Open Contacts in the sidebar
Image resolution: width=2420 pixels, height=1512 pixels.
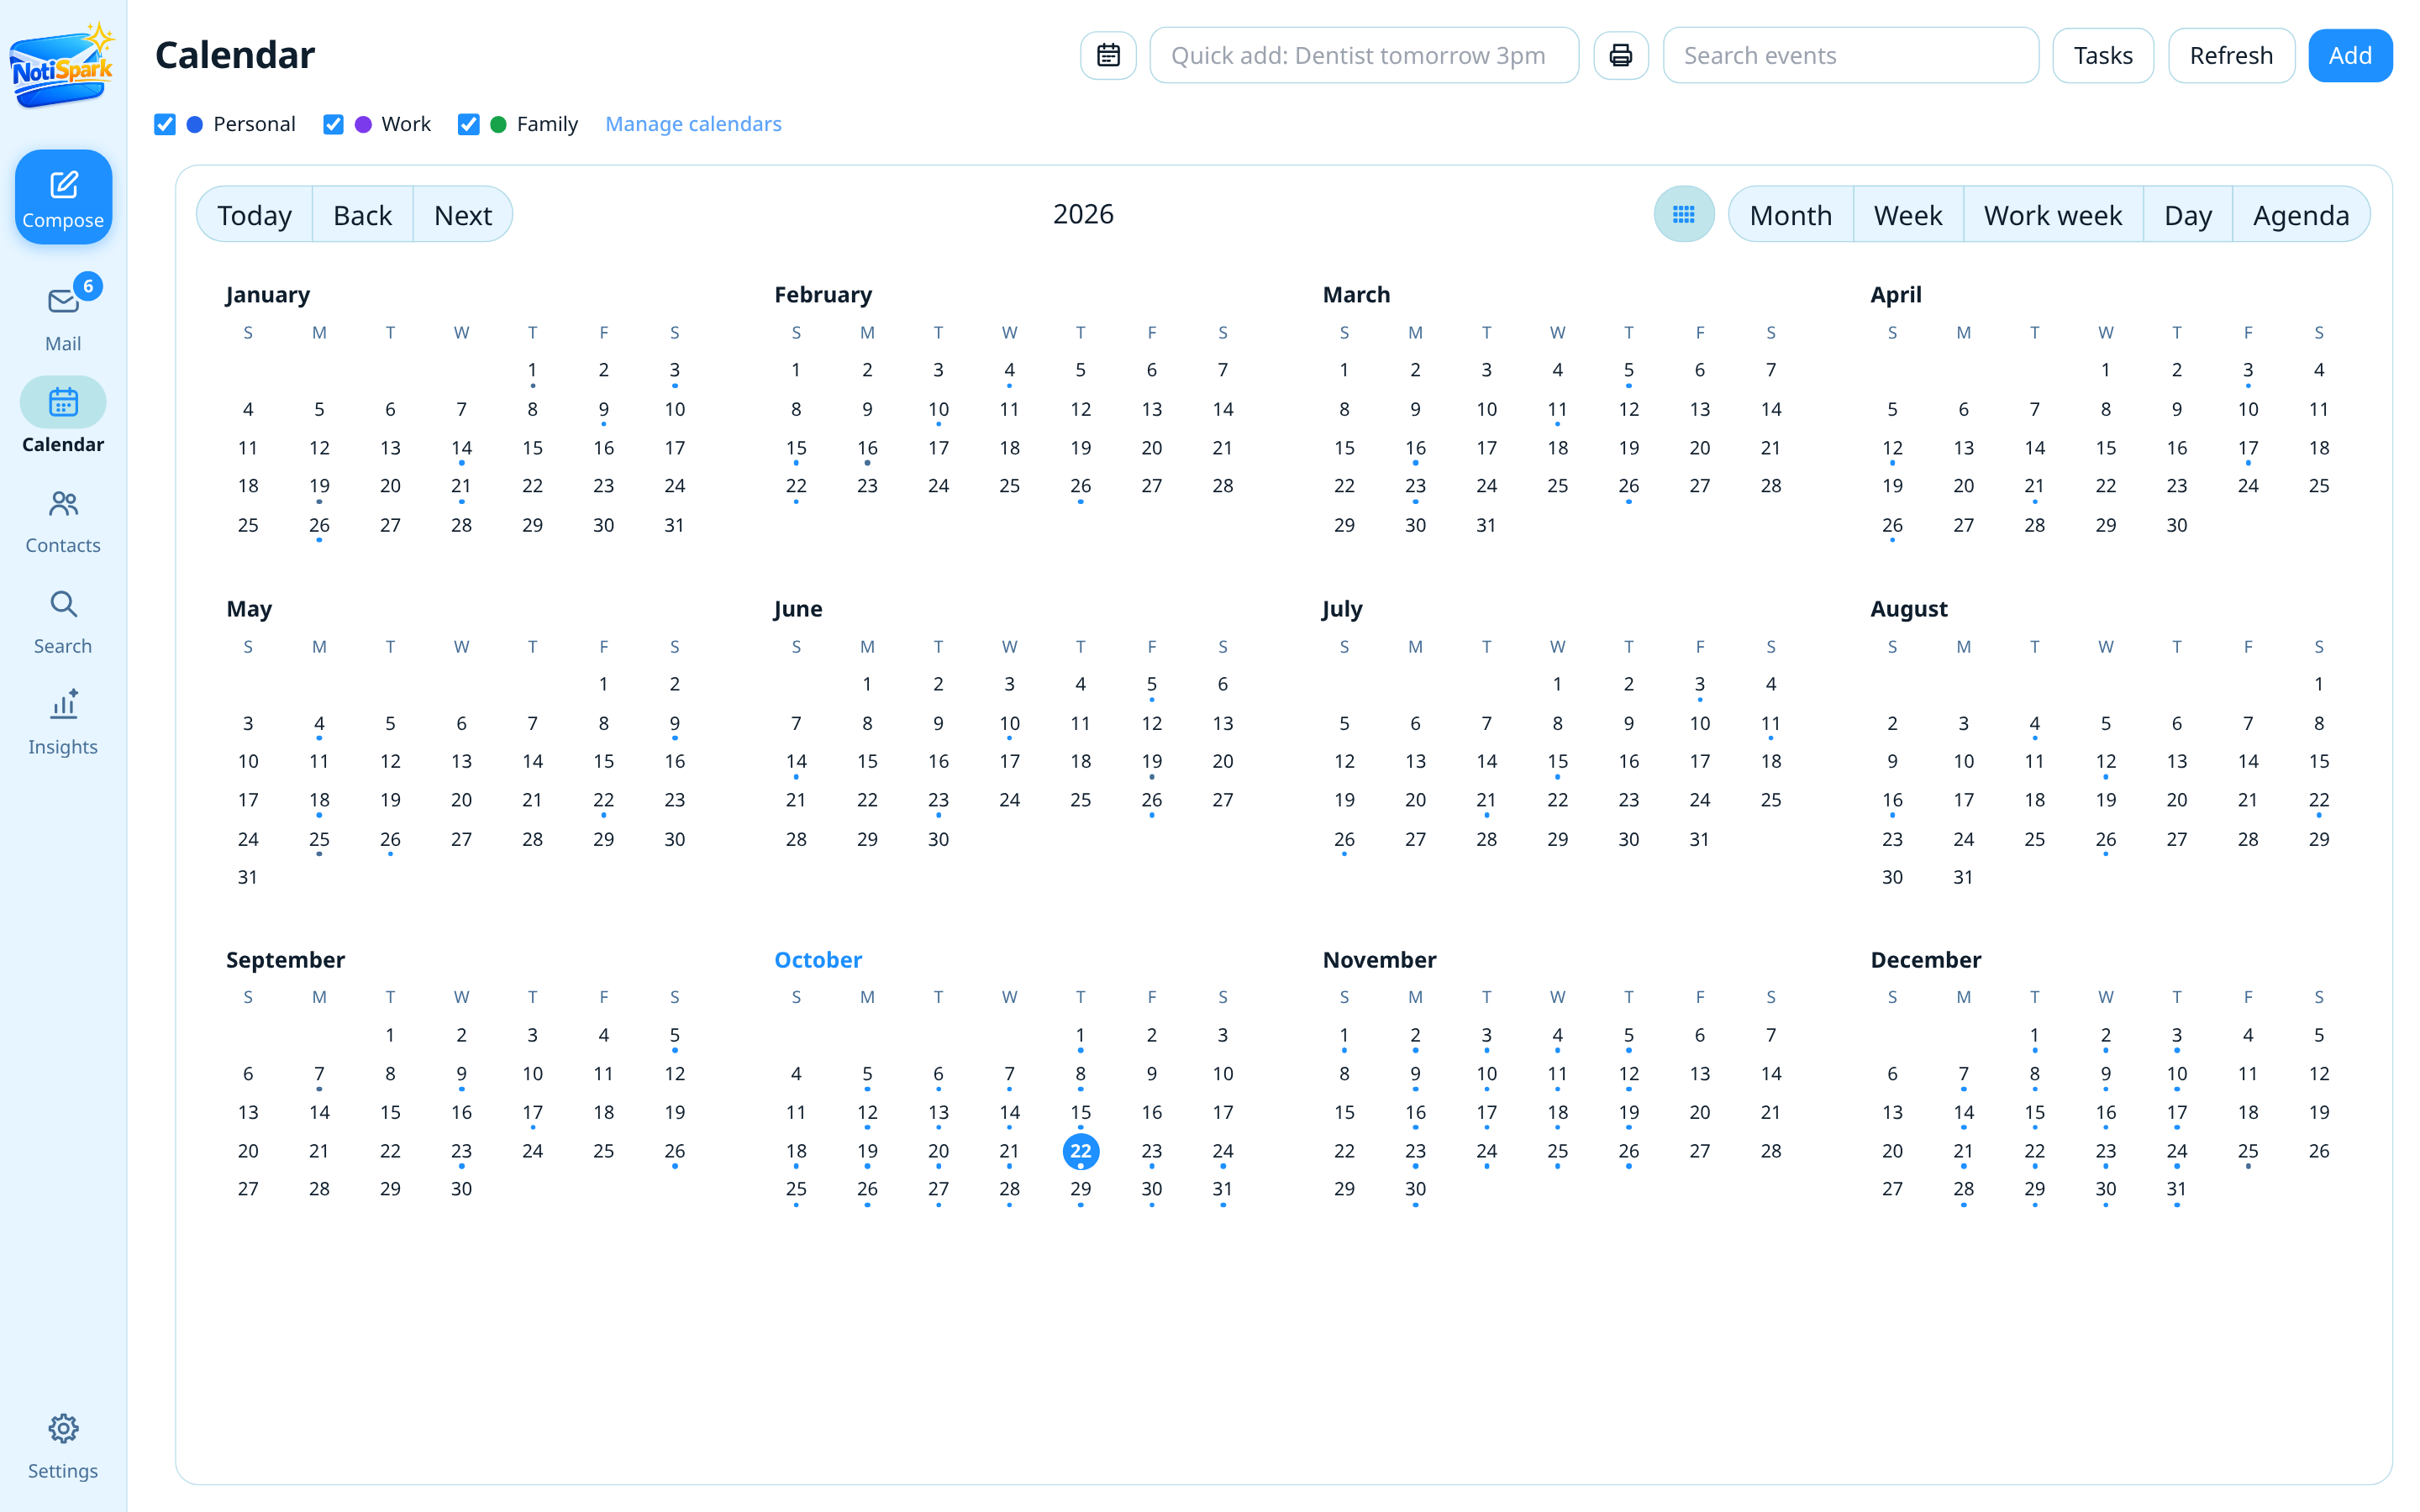point(63,521)
